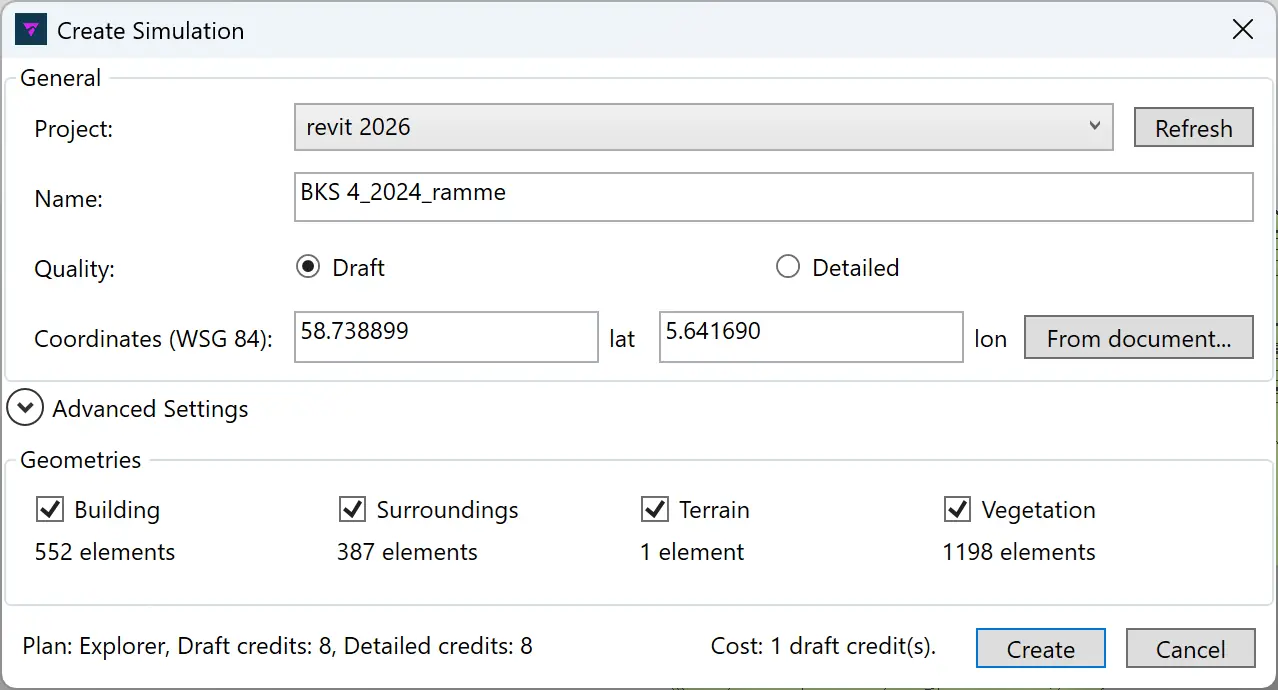Click the Advanced Settings label
1278x690 pixels.
tap(150, 409)
